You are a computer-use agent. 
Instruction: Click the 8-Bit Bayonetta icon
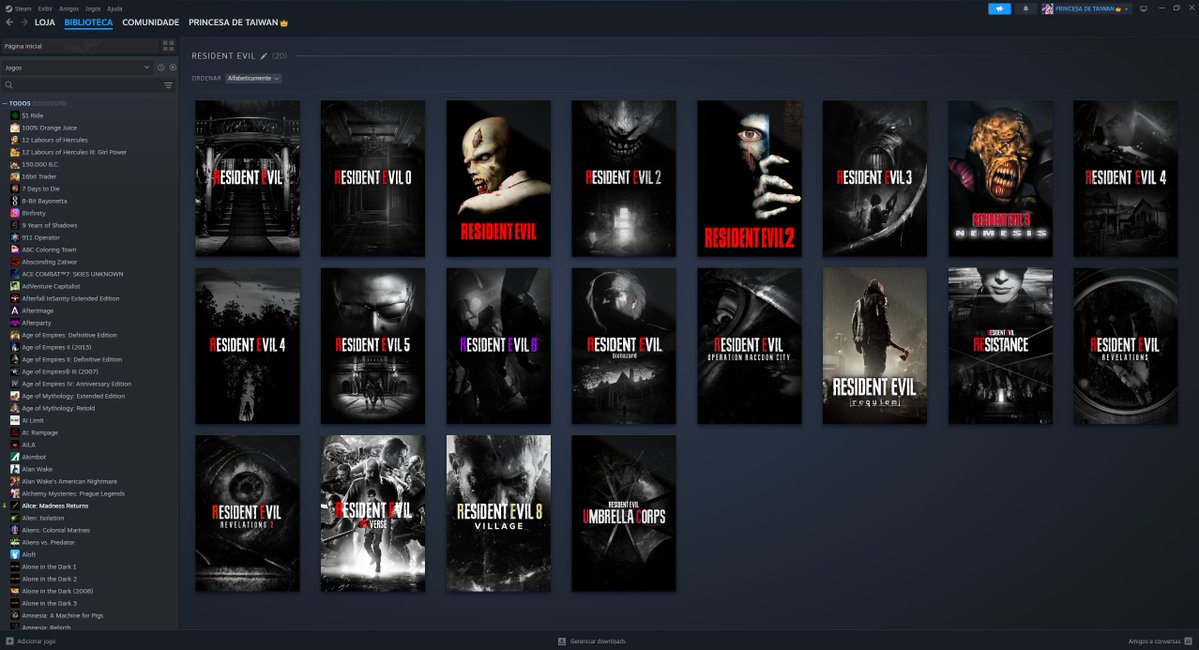pos(15,201)
